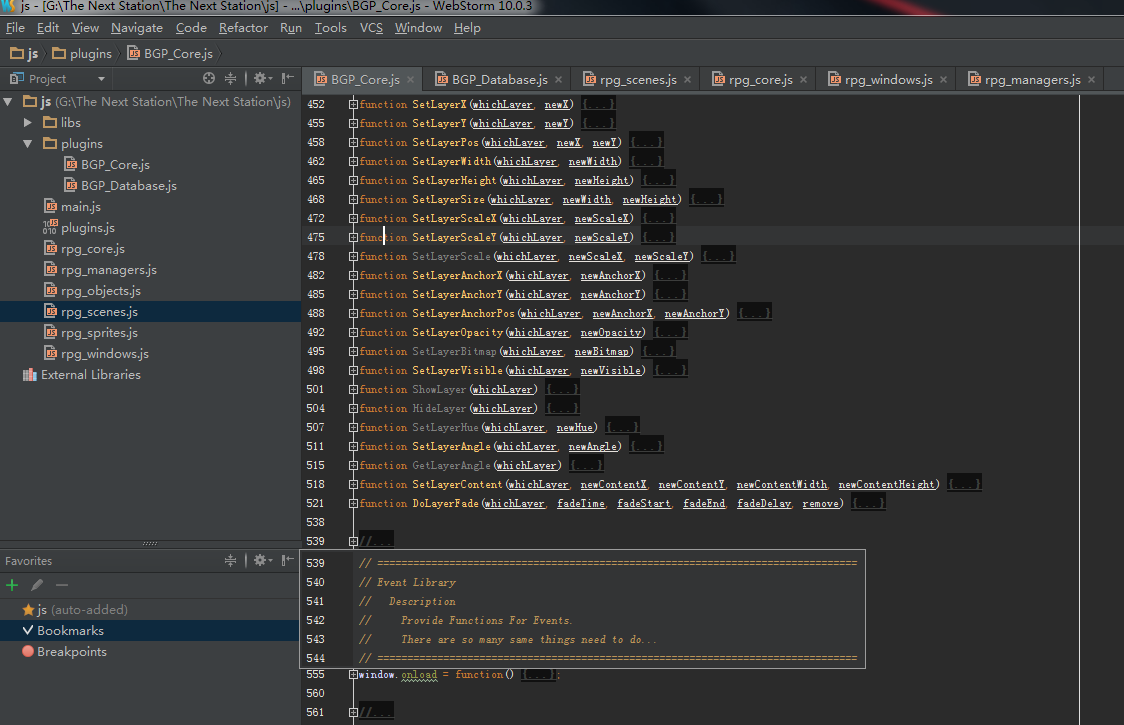This screenshot has height=725, width=1124.
Task: Open the Project panel gear settings
Action: [x=262, y=78]
